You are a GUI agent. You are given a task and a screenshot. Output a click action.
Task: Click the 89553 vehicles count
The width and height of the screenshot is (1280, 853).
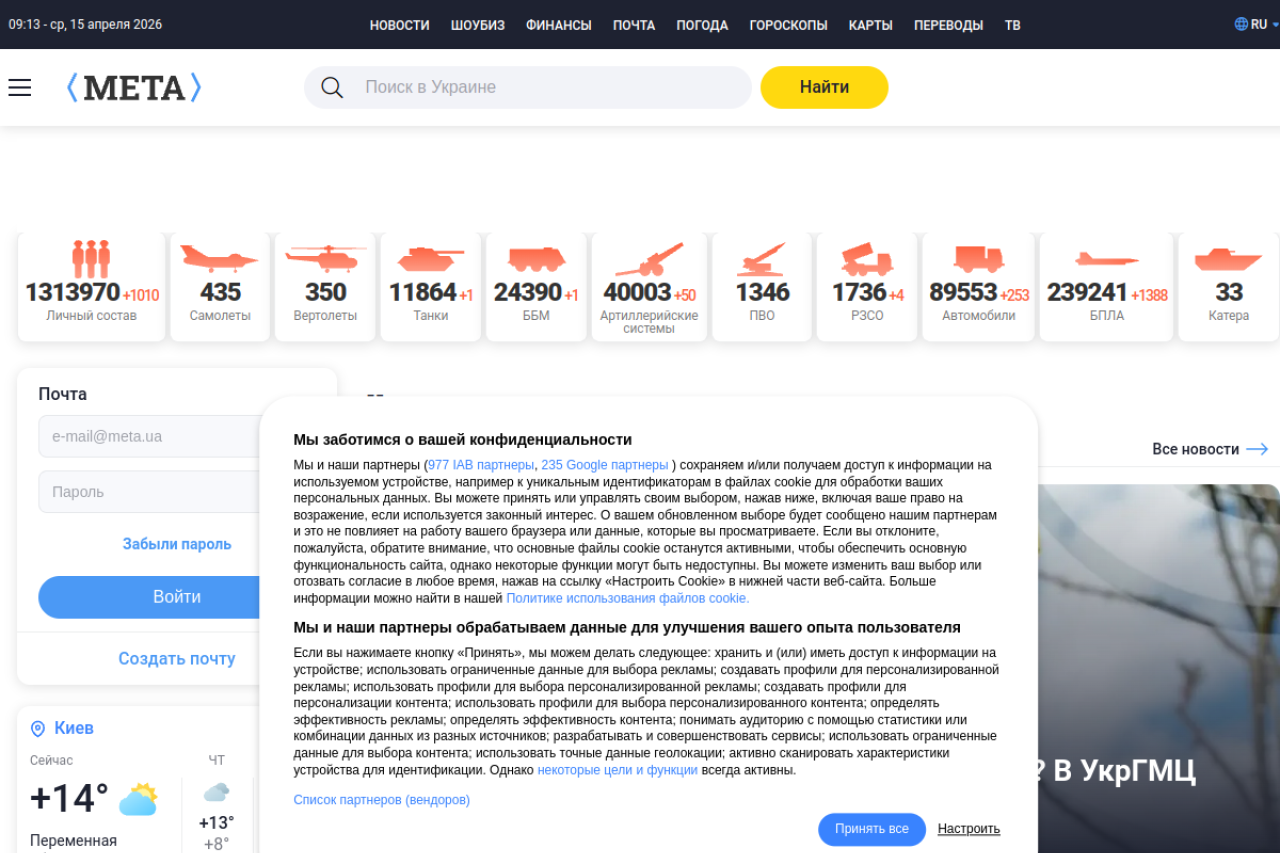click(x=964, y=292)
